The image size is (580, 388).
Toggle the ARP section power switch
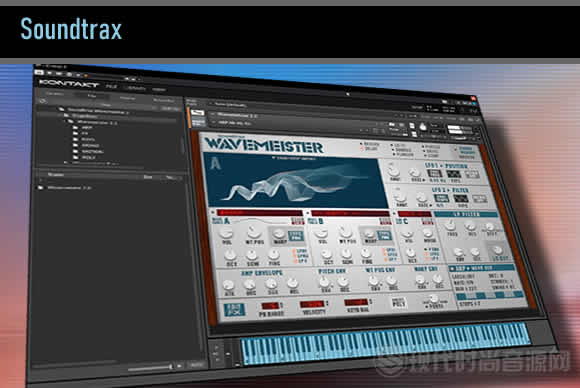tap(452, 269)
